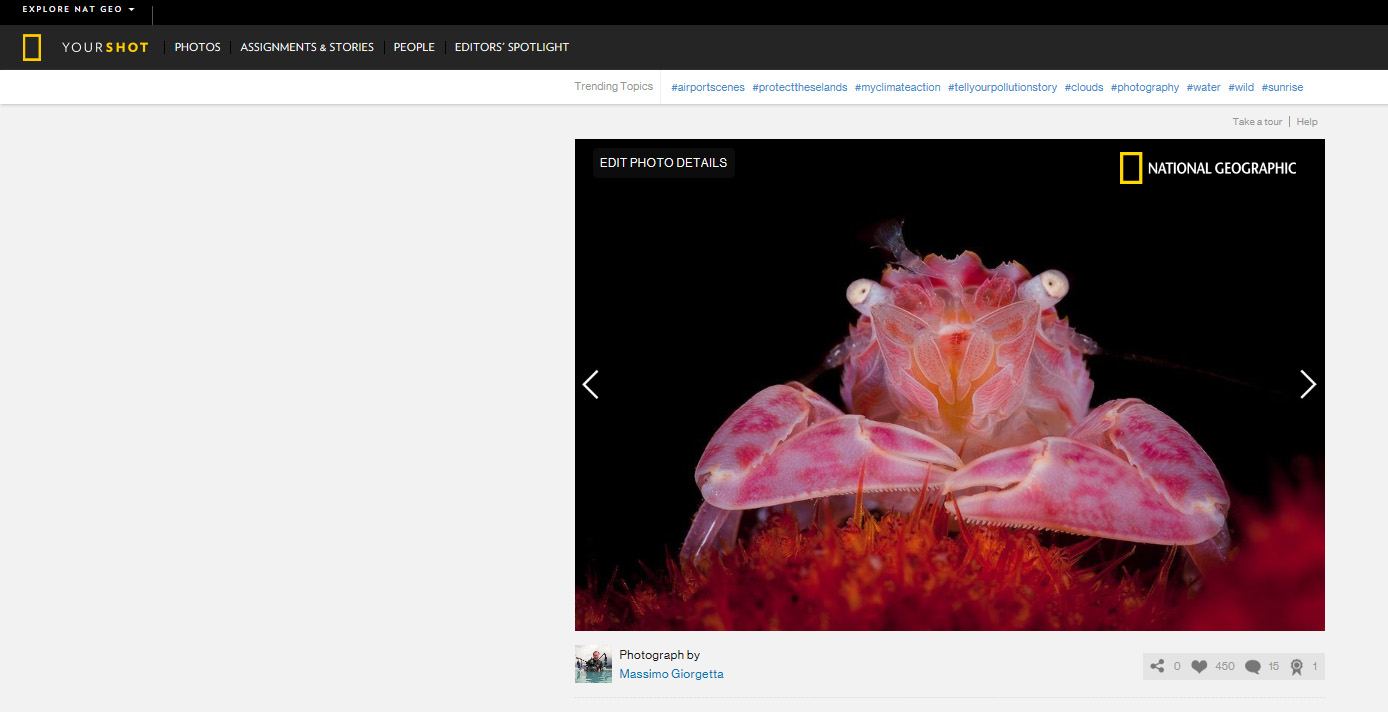Open Editors' Spotlight page
Viewport: 1388px width, 712px height.
[x=511, y=47]
